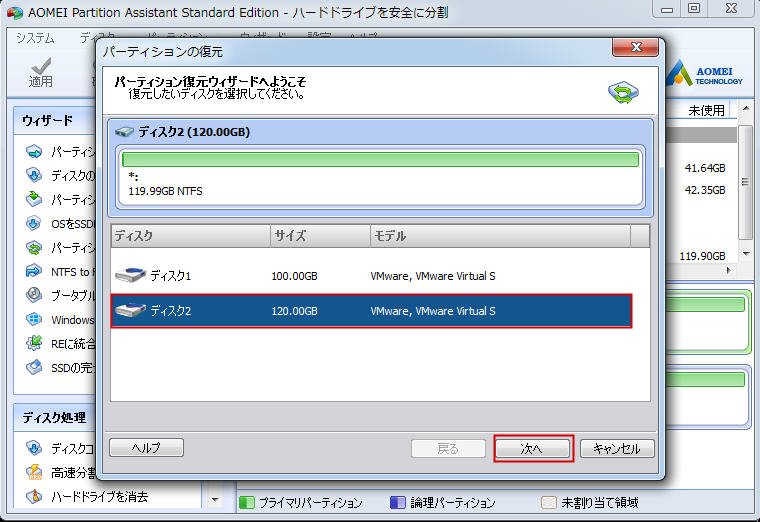Click the ディスク2 drive icon
The width and height of the screenshot is (760, 522).
click(130, 310)
